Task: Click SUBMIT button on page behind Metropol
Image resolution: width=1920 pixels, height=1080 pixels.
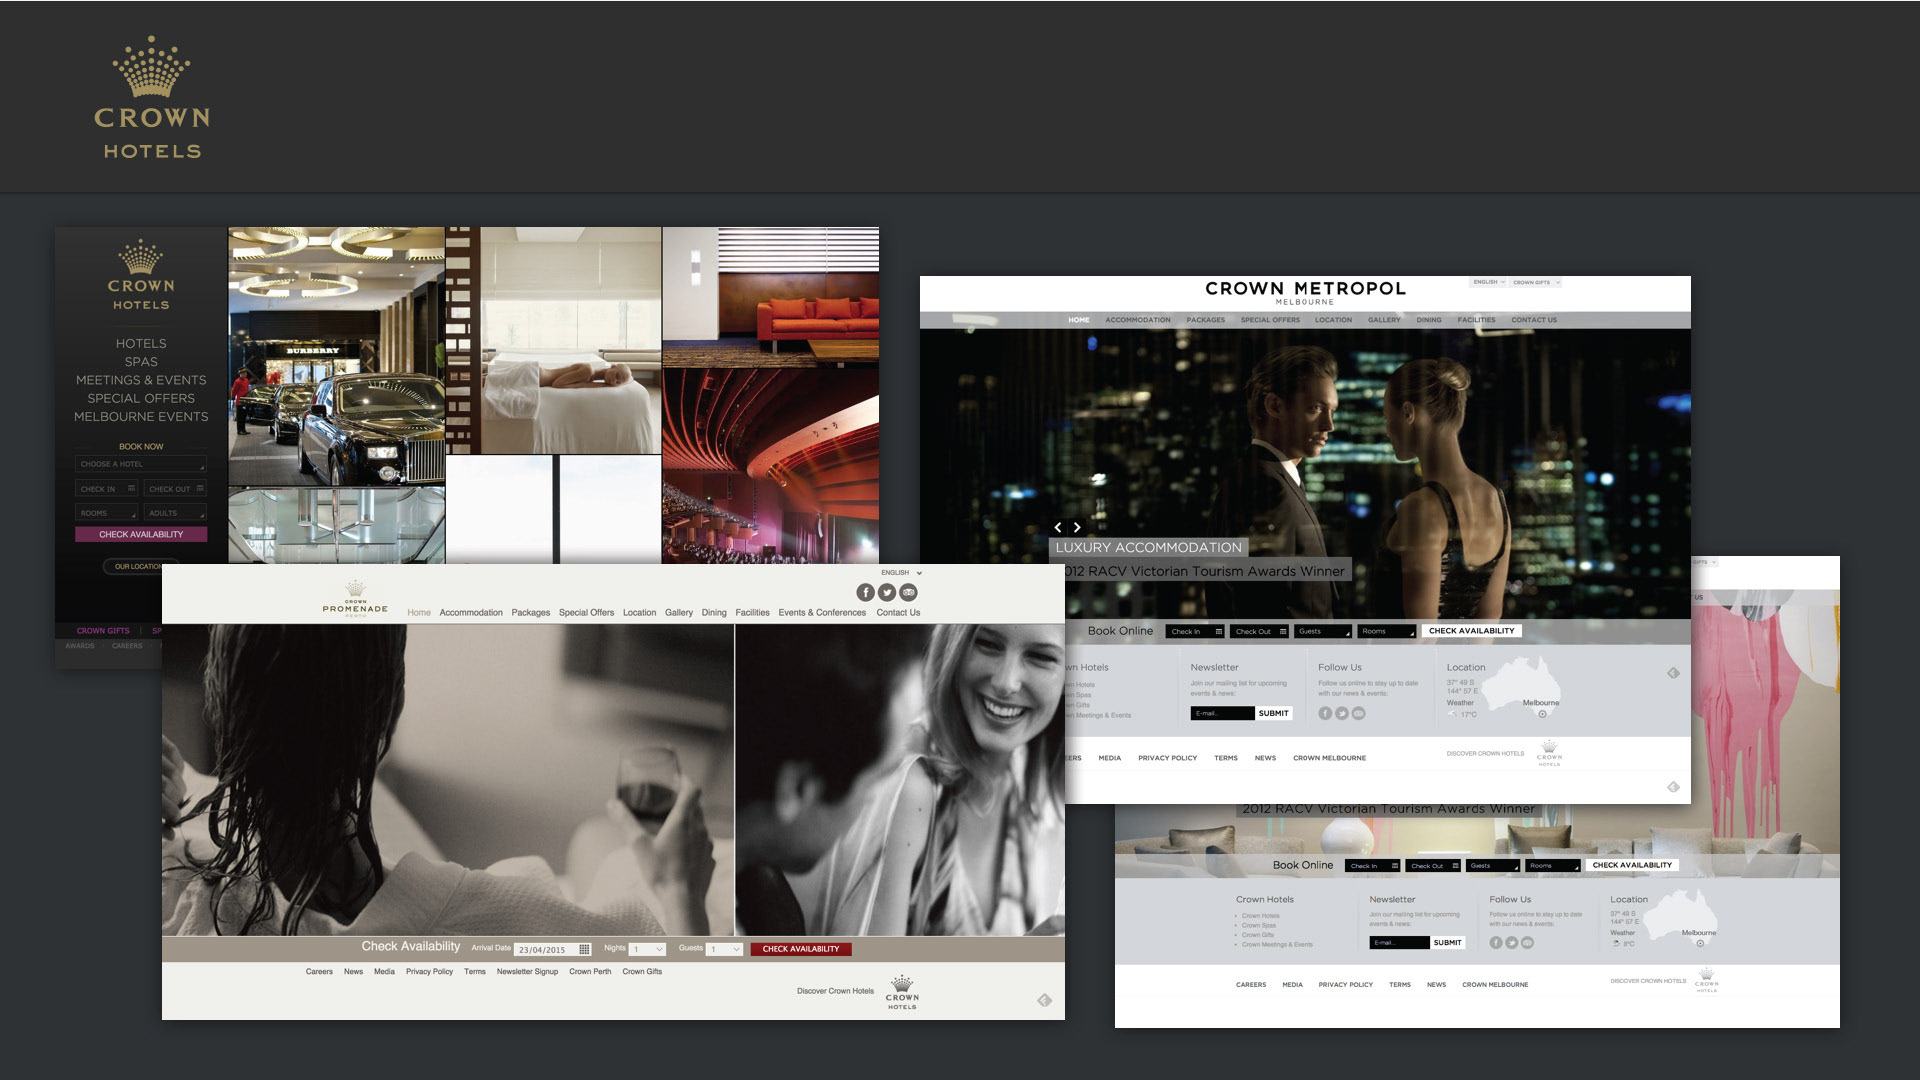Action: pos(1447,942)
